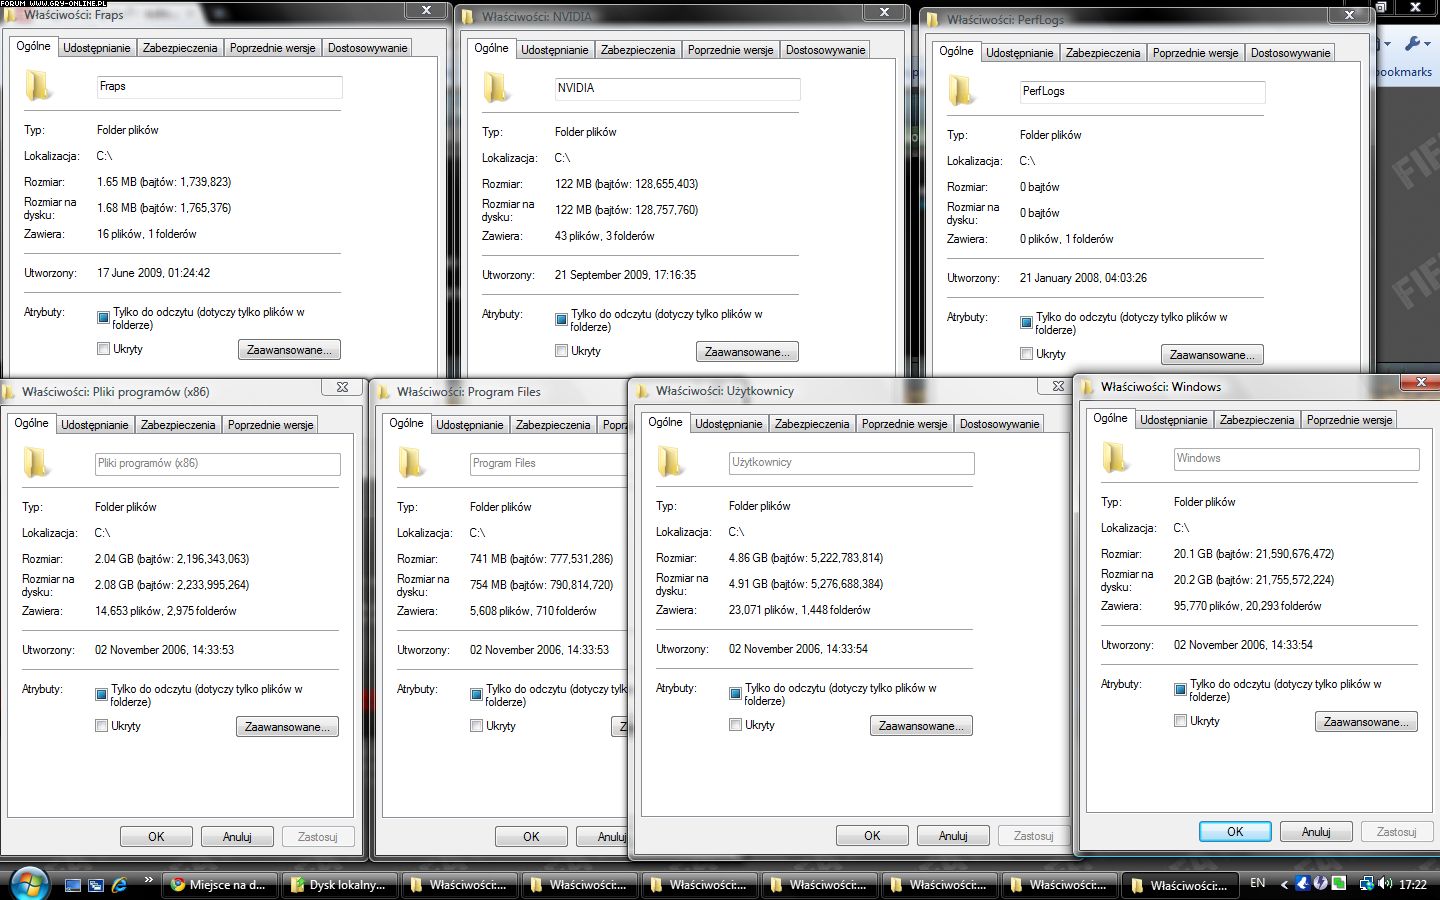Click '741 MB (bajtów: 777,531,286)' size text
This screenshot has height=900, width=1440.
point(541,559)
